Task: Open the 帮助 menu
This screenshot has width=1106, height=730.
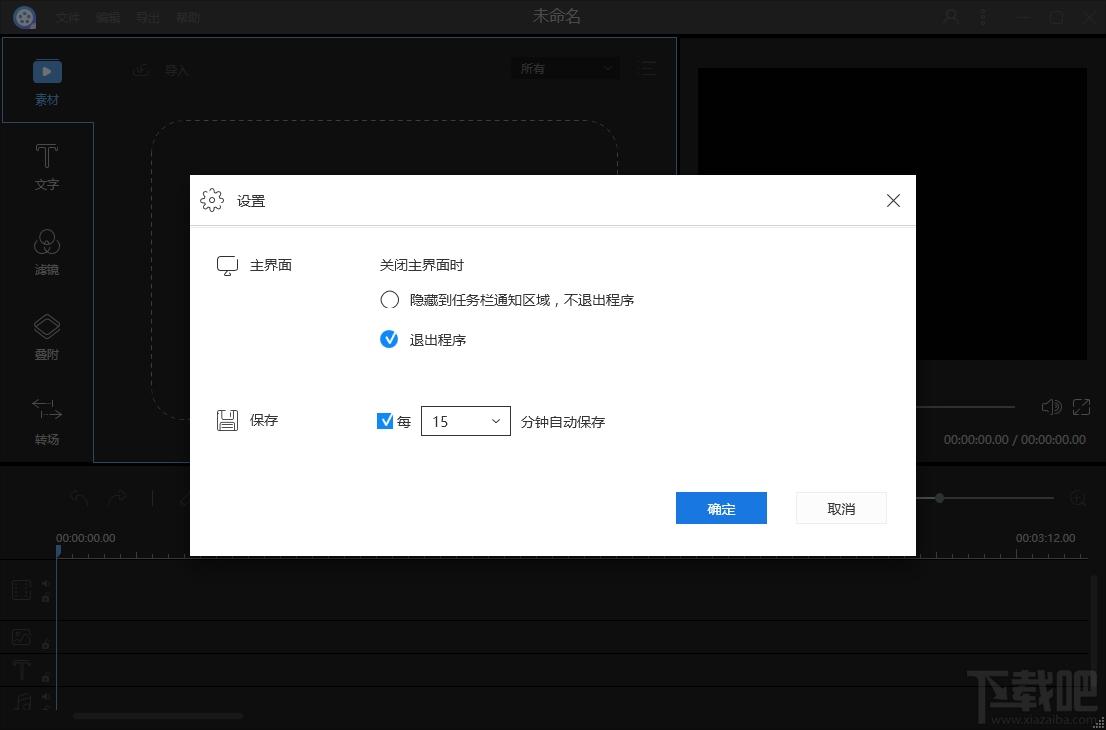Action: pyautogui.click(x=188, y=18)
